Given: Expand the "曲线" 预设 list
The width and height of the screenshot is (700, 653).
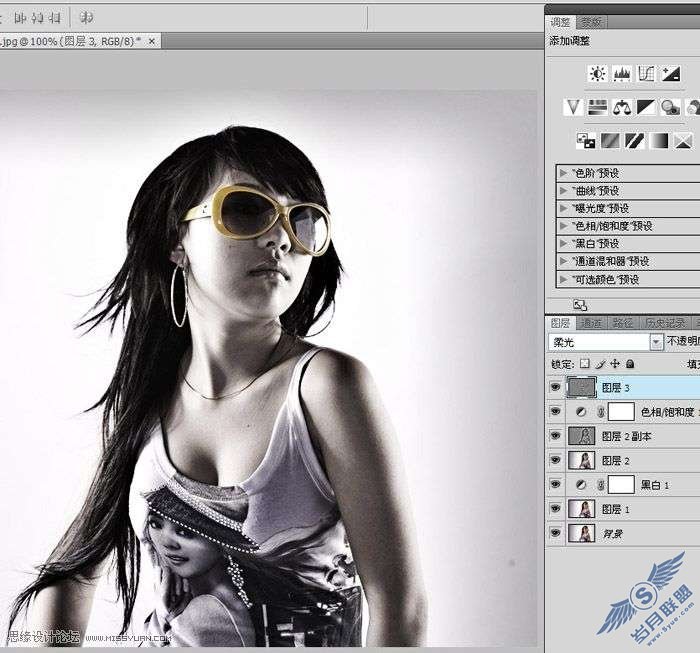Looking at the screenshot, I should pyautogui.click(x=563, y=191).
